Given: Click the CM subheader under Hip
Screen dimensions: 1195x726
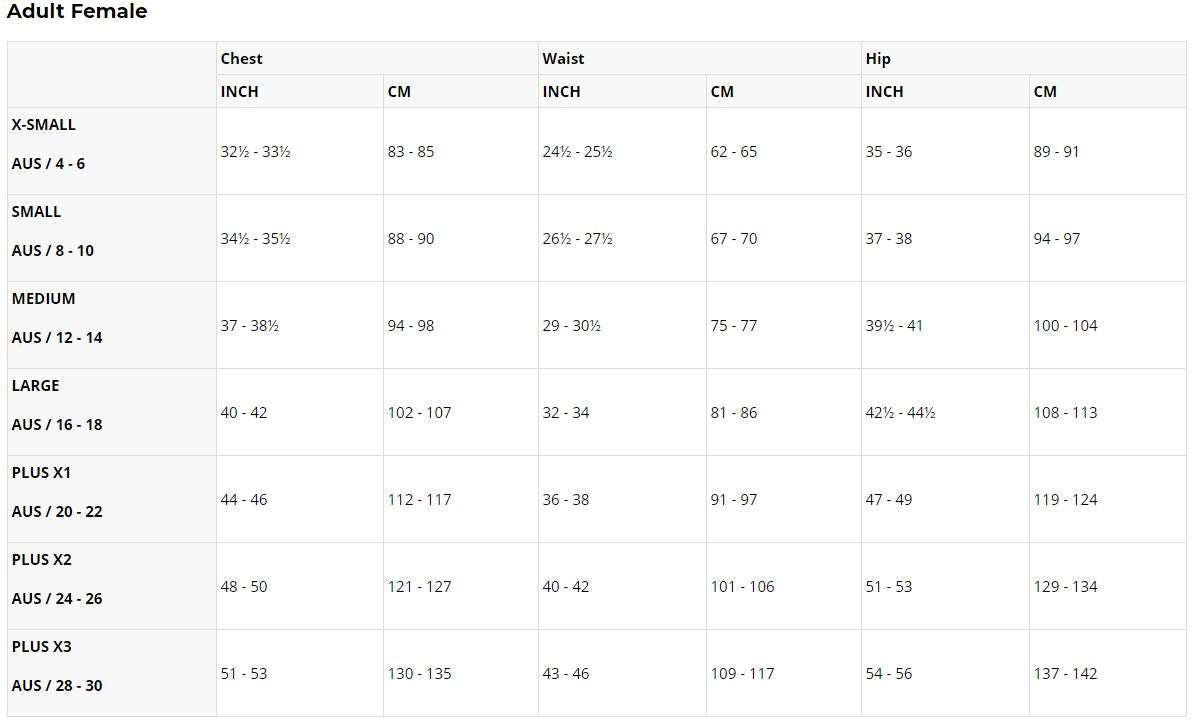Looking at the screenshot, I should (x=1045, y=92).
